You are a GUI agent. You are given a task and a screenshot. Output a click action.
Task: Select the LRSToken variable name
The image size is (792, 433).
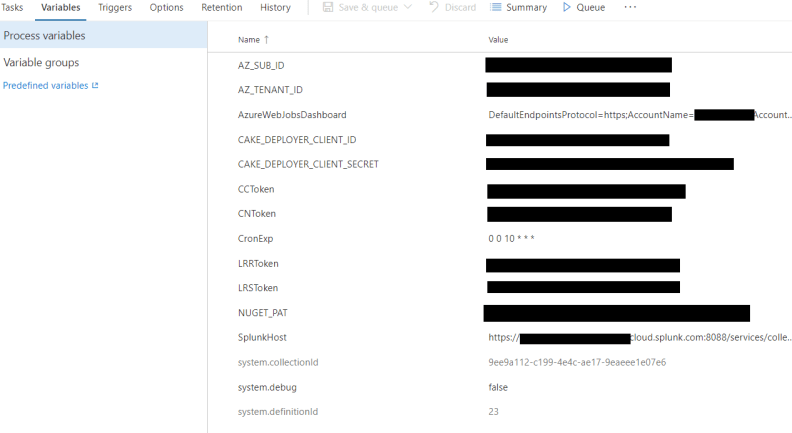coord(258,288)
